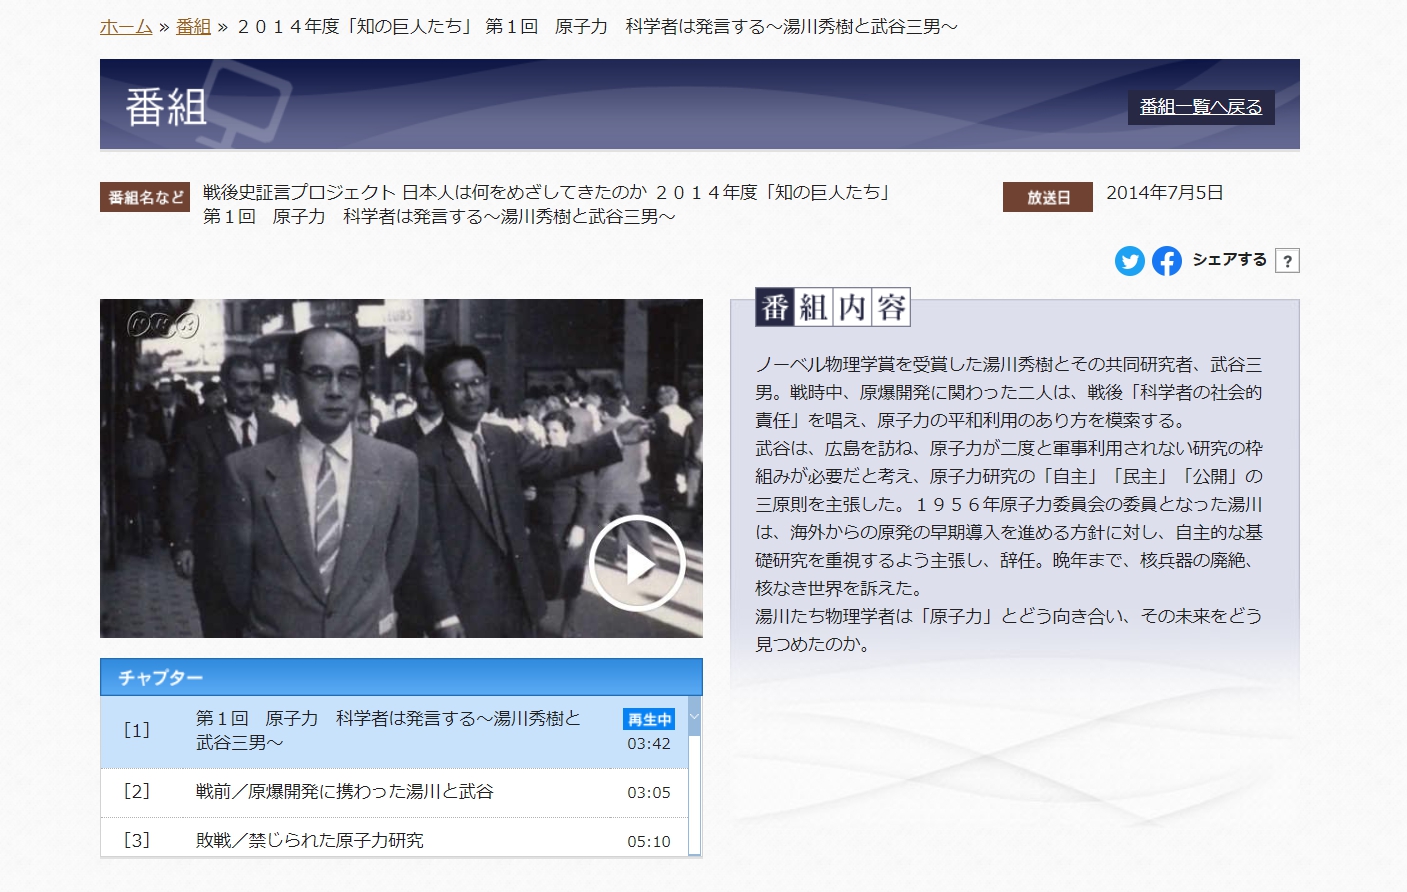The height and width of the screenshot is (892, 1407).
Task: Click the NHK logo on the video
Action: pyautogui.click(x=163, y=324)
